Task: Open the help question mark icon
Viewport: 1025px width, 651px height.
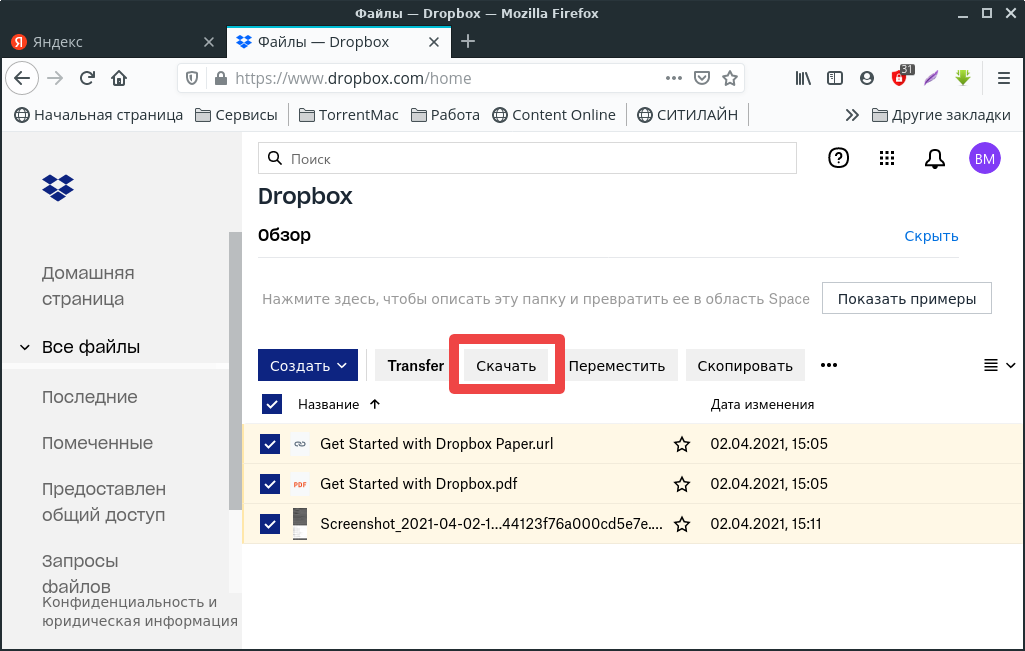Action: (x=839, y=158)
